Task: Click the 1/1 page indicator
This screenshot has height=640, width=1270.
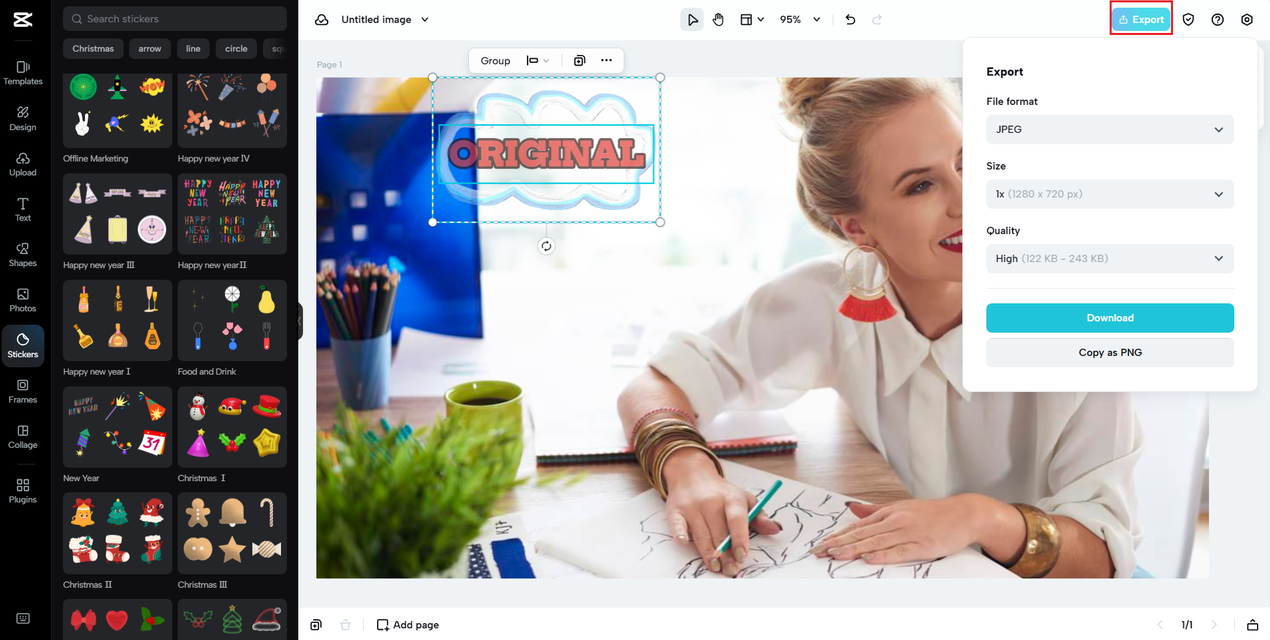Action: [x=1187, y=625]
